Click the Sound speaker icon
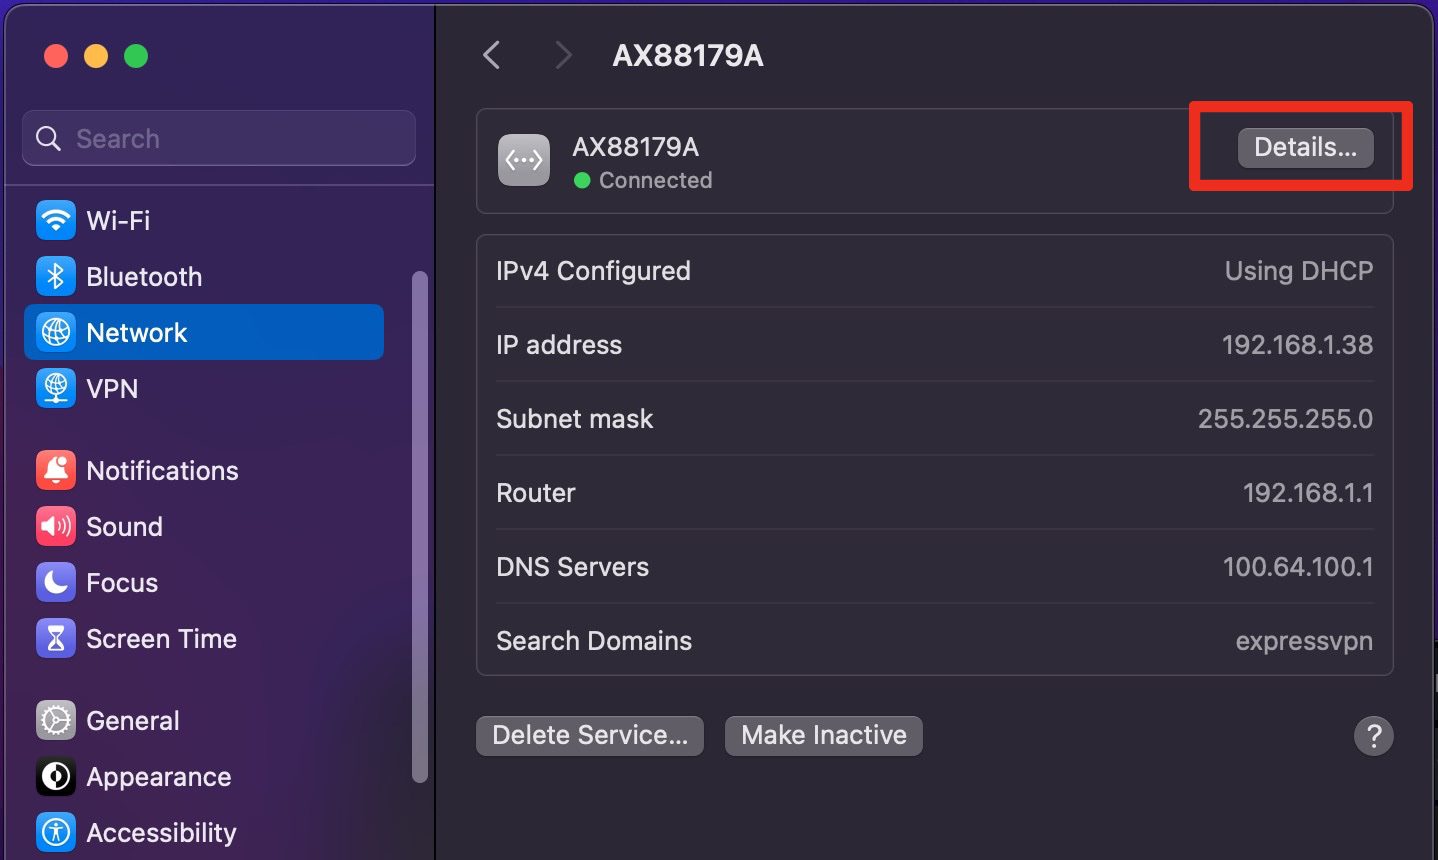This screenshot has width=1438, height=860. point(56,526)
